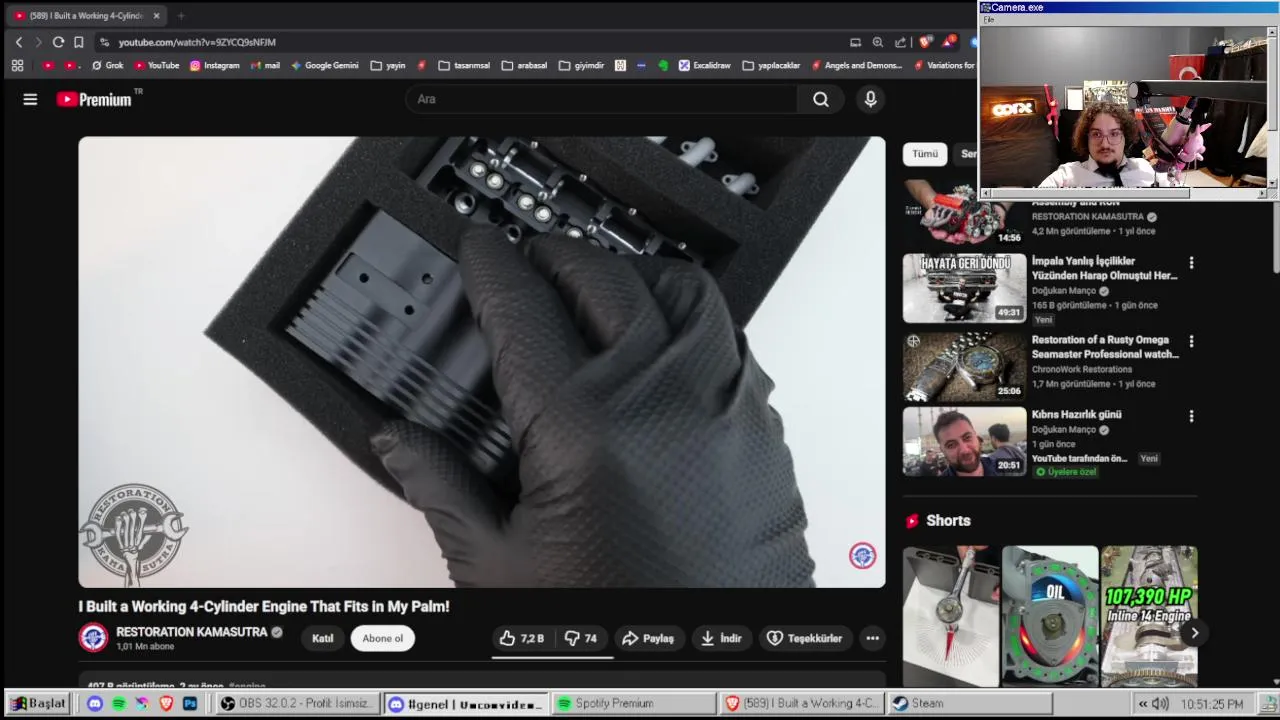The height and width of the screenshot is (720, 1280).
Task: Open options menu for İmpala video
Action: (1191, 263)
